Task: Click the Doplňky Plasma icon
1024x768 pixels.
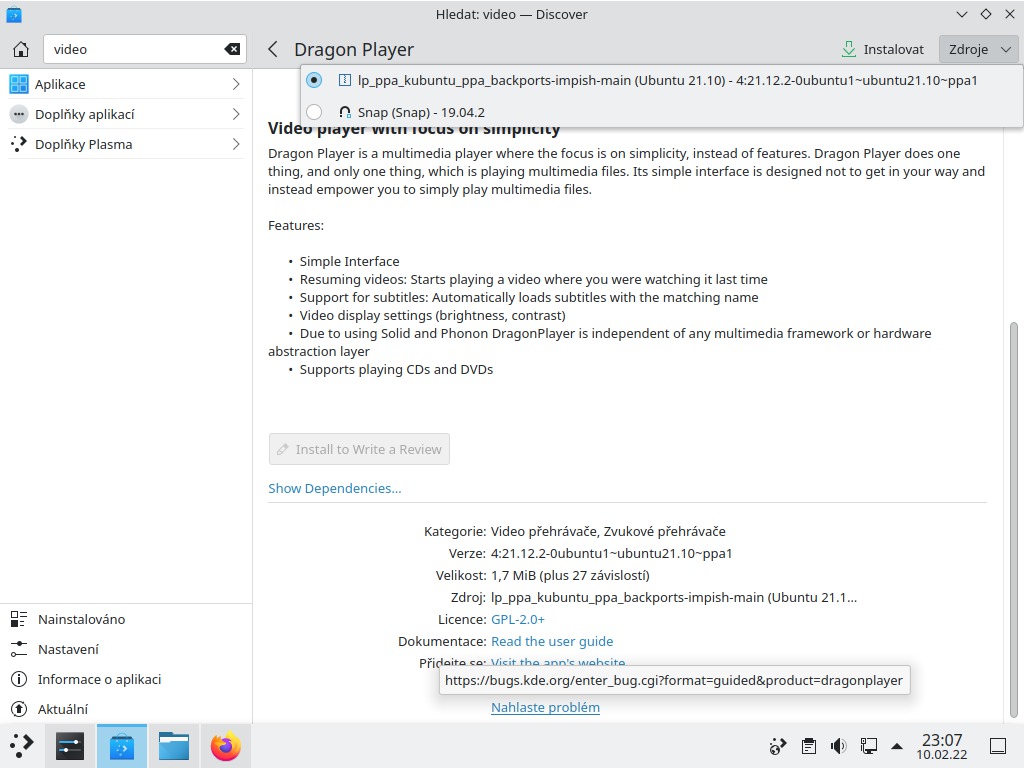Action: pyautogui.click(x=19, y=144)
